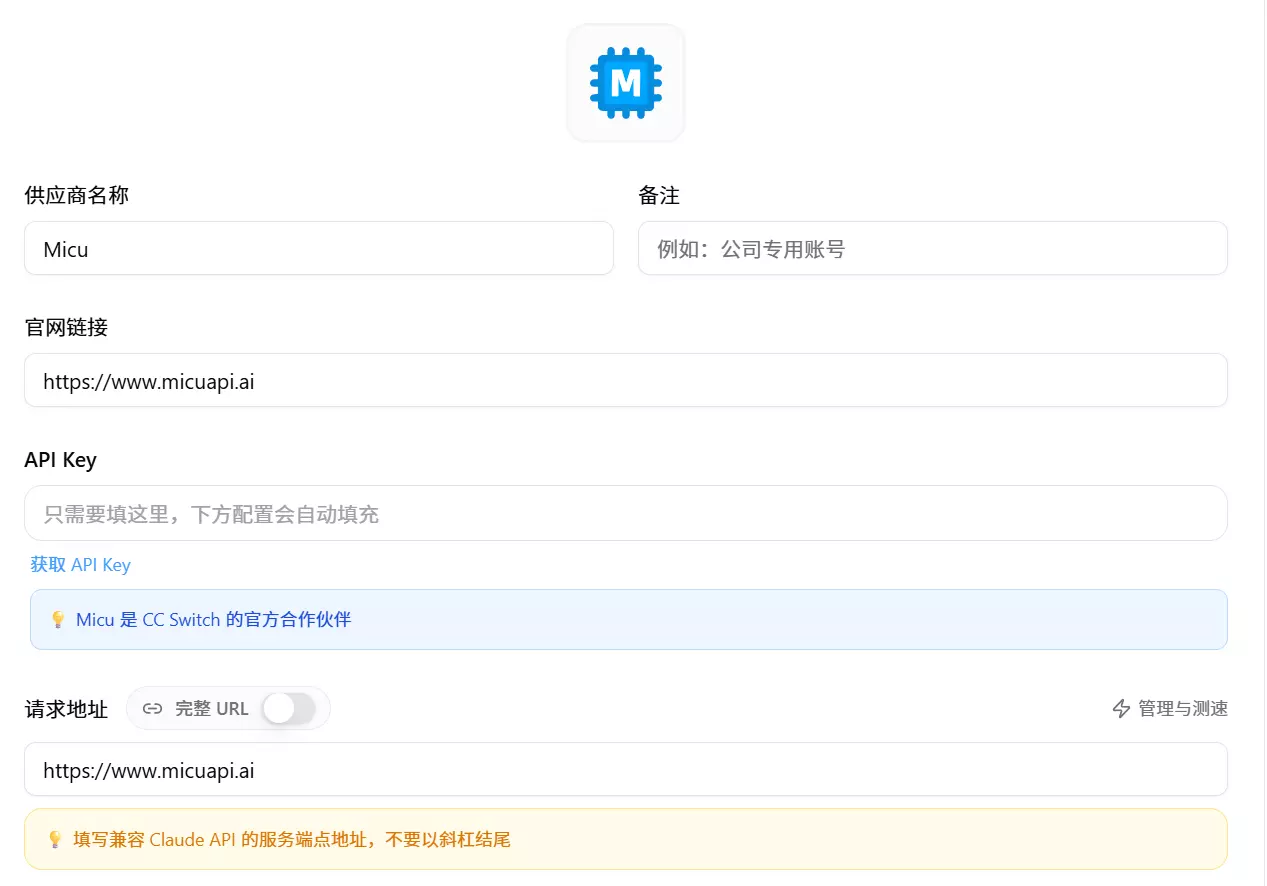Open 管理与测速 button
This screenshot has width=1267, height=886.
click(x=1170, y=709)
